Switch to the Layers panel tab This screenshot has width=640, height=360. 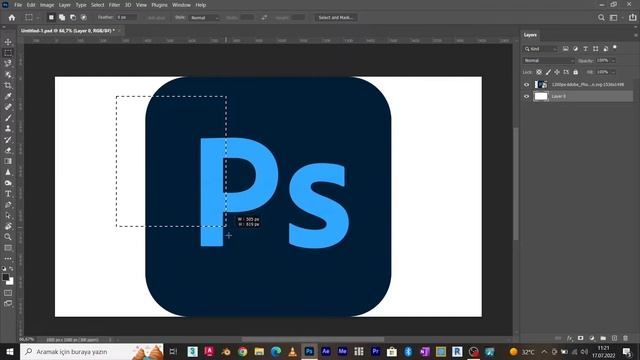pyautogui.click(x=530, y=35)
